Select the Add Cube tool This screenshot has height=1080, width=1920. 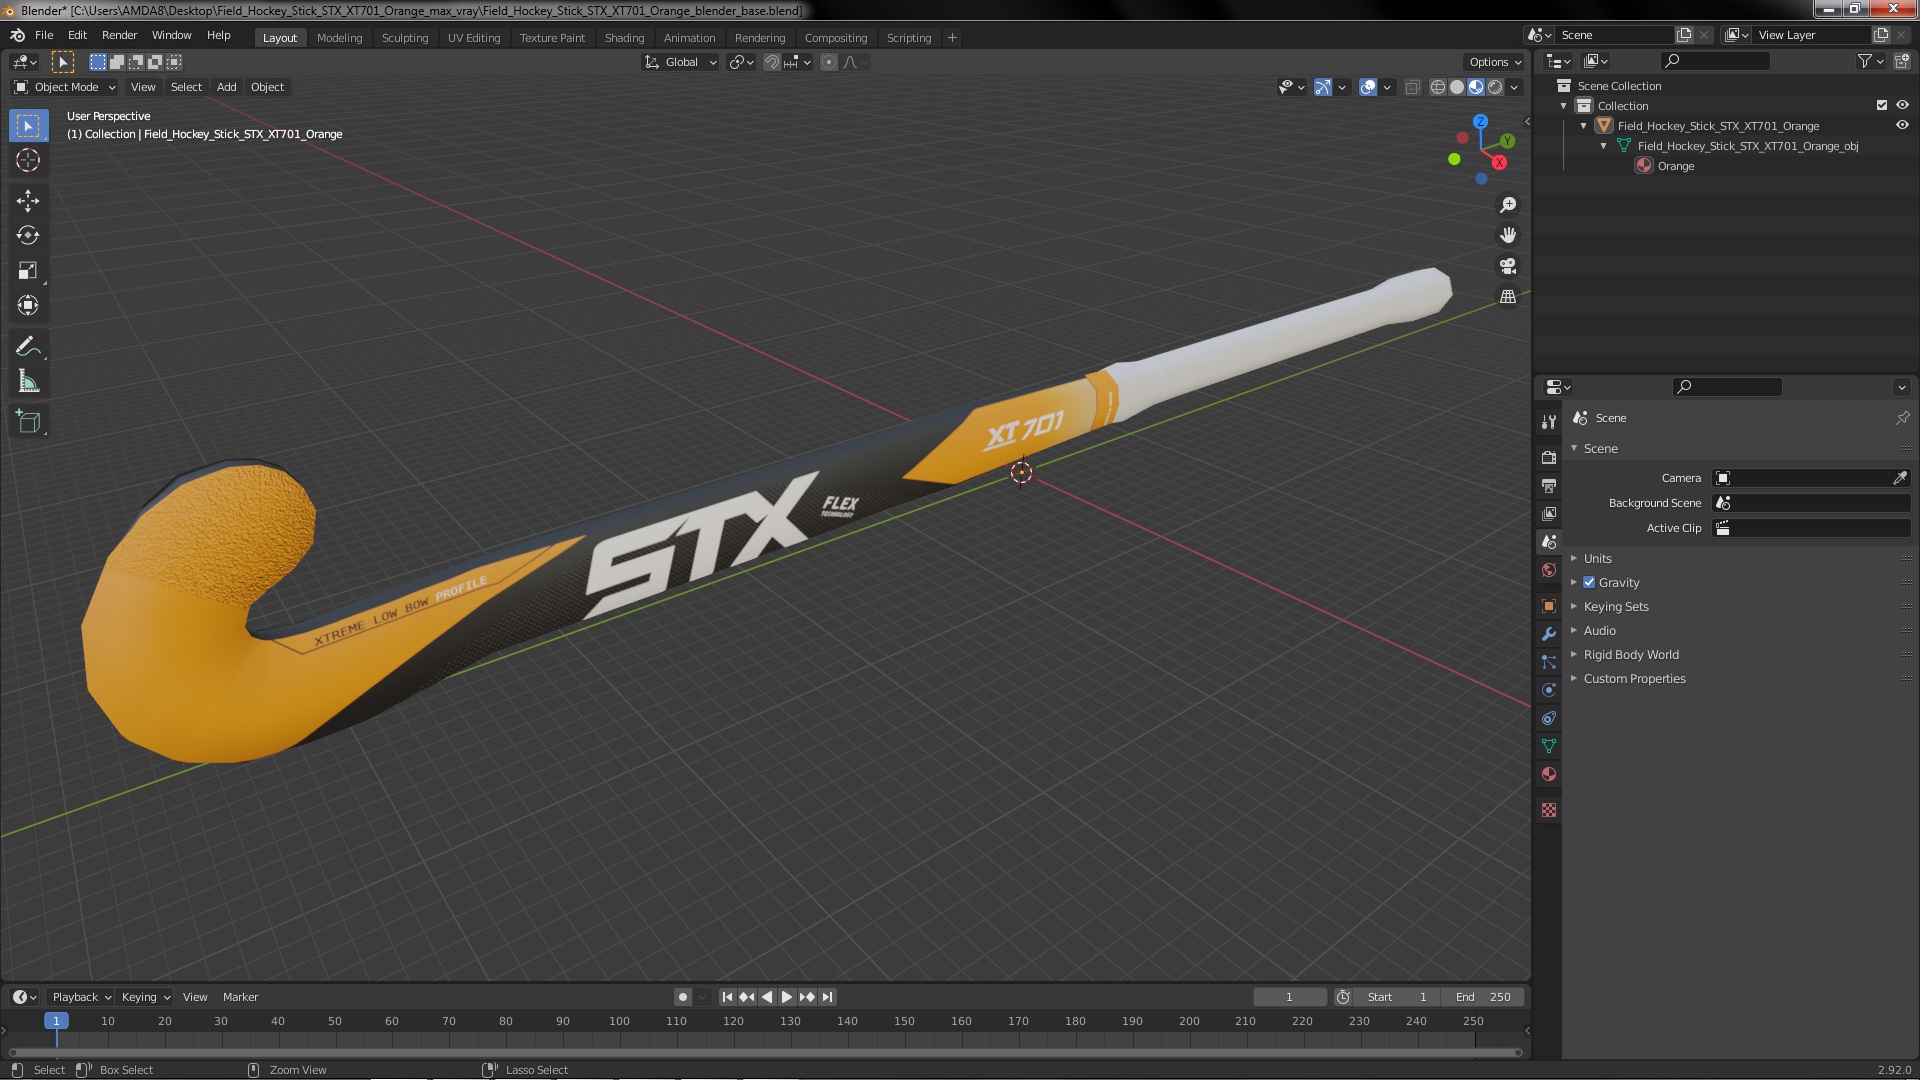(x=28, y=422)
